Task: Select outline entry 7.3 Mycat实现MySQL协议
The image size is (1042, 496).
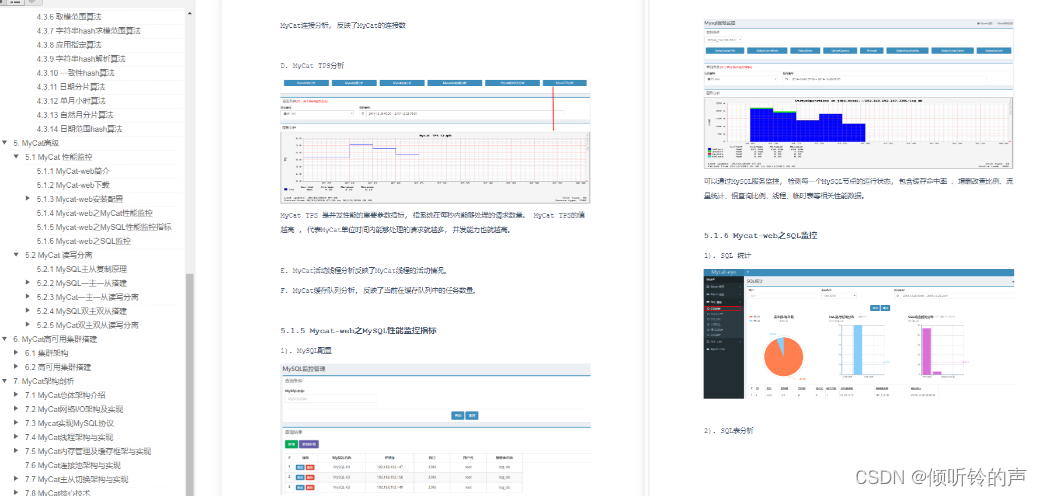Action: [70, 423]
